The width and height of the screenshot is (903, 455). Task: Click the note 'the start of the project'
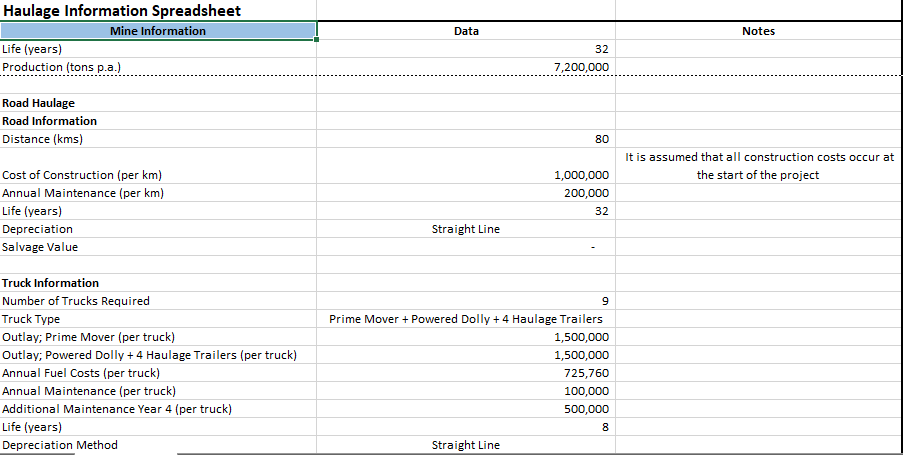tap(757, 175)
